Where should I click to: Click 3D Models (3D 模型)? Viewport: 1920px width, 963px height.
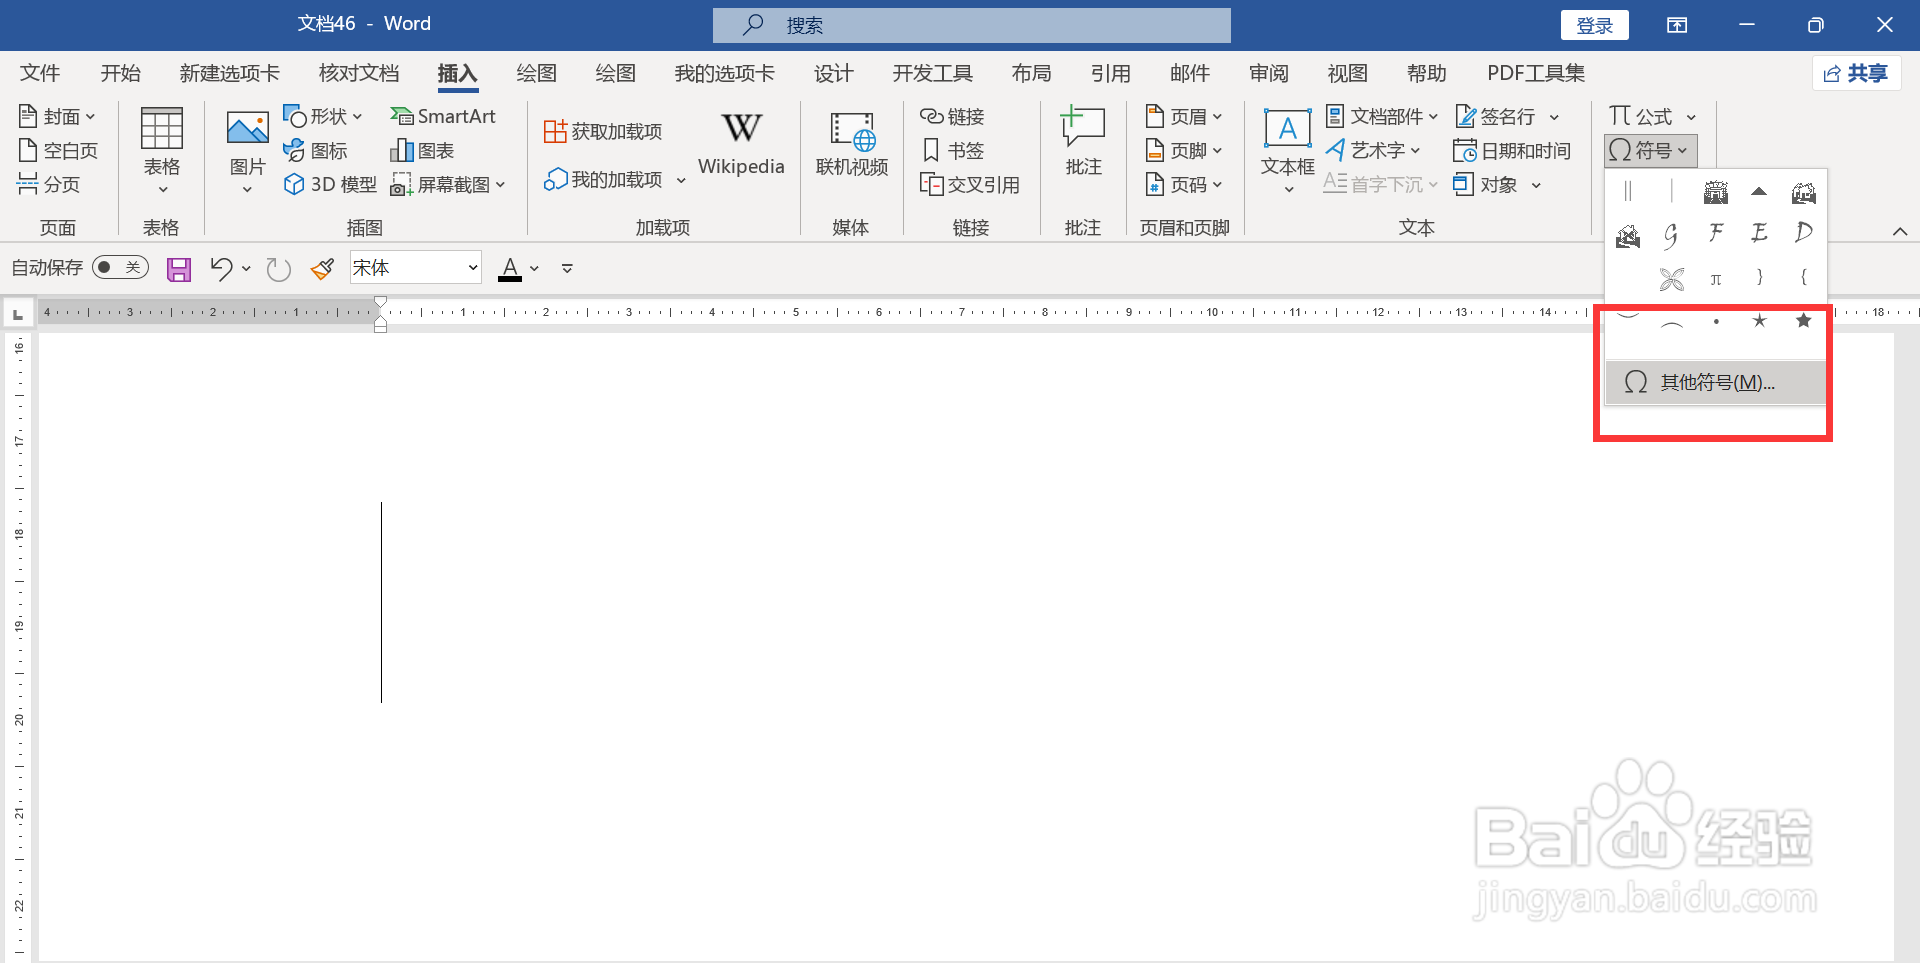point(330,184)
